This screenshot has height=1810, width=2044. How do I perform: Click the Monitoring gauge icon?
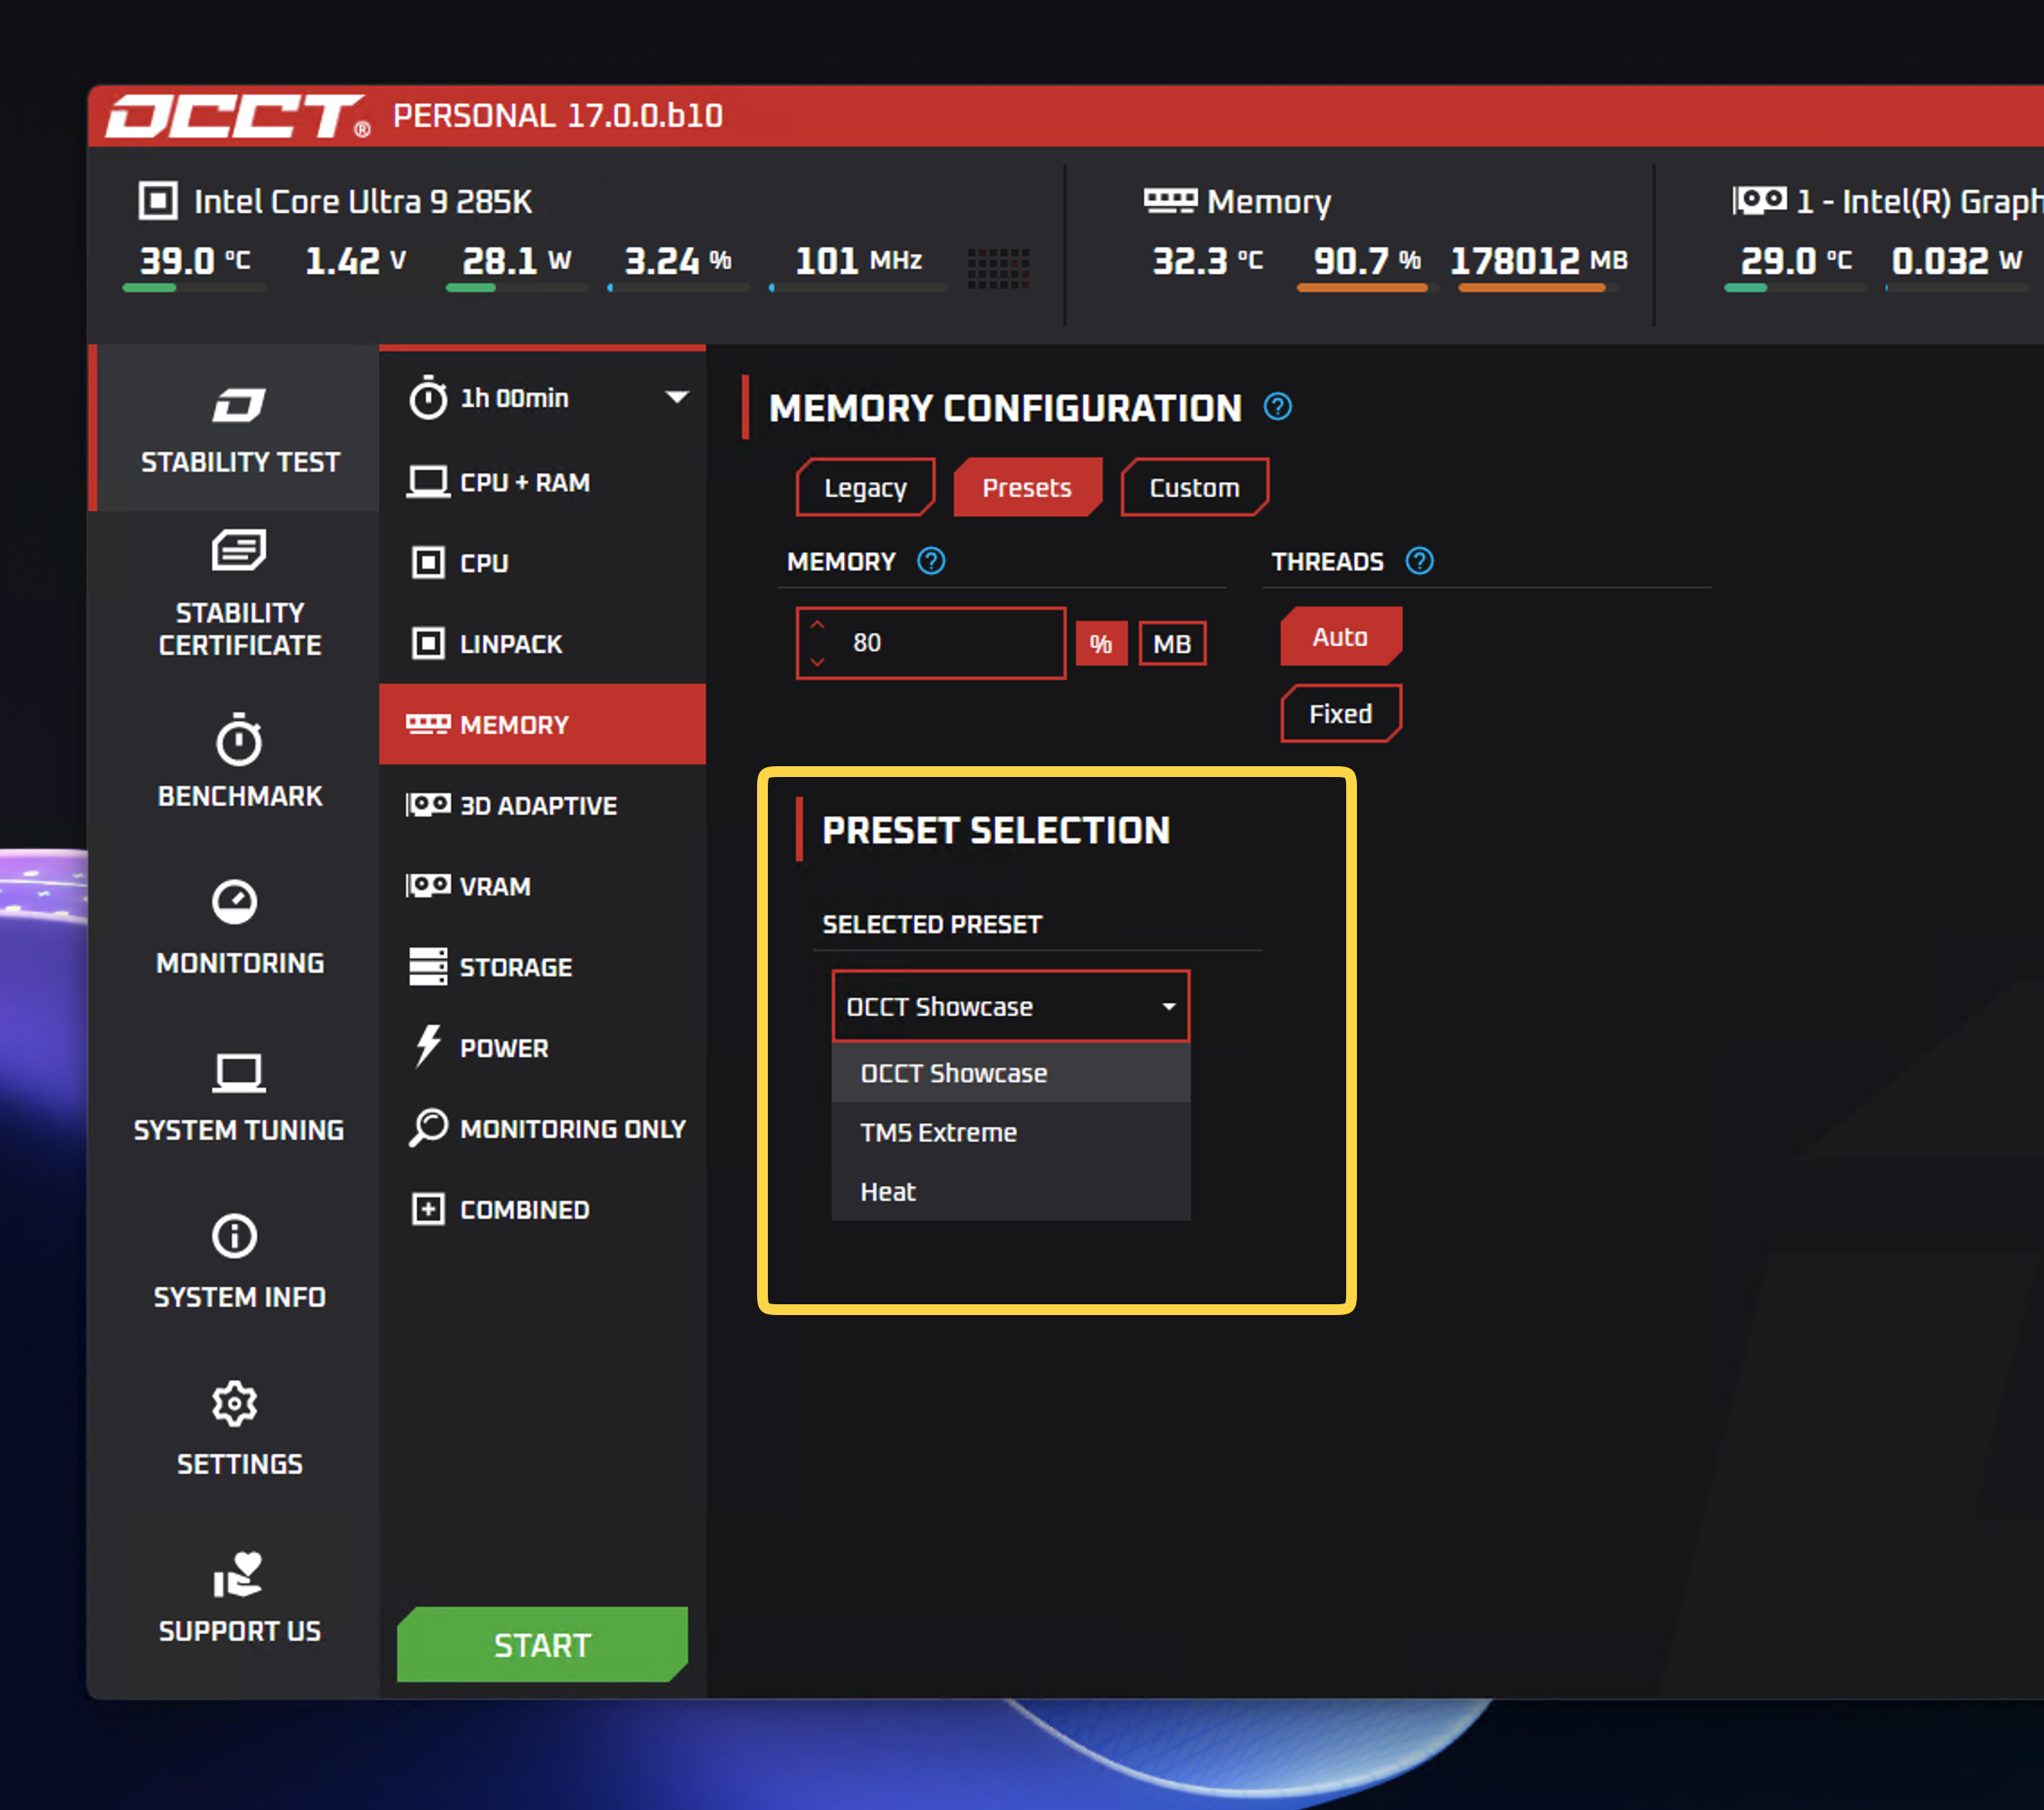(234, 902)
